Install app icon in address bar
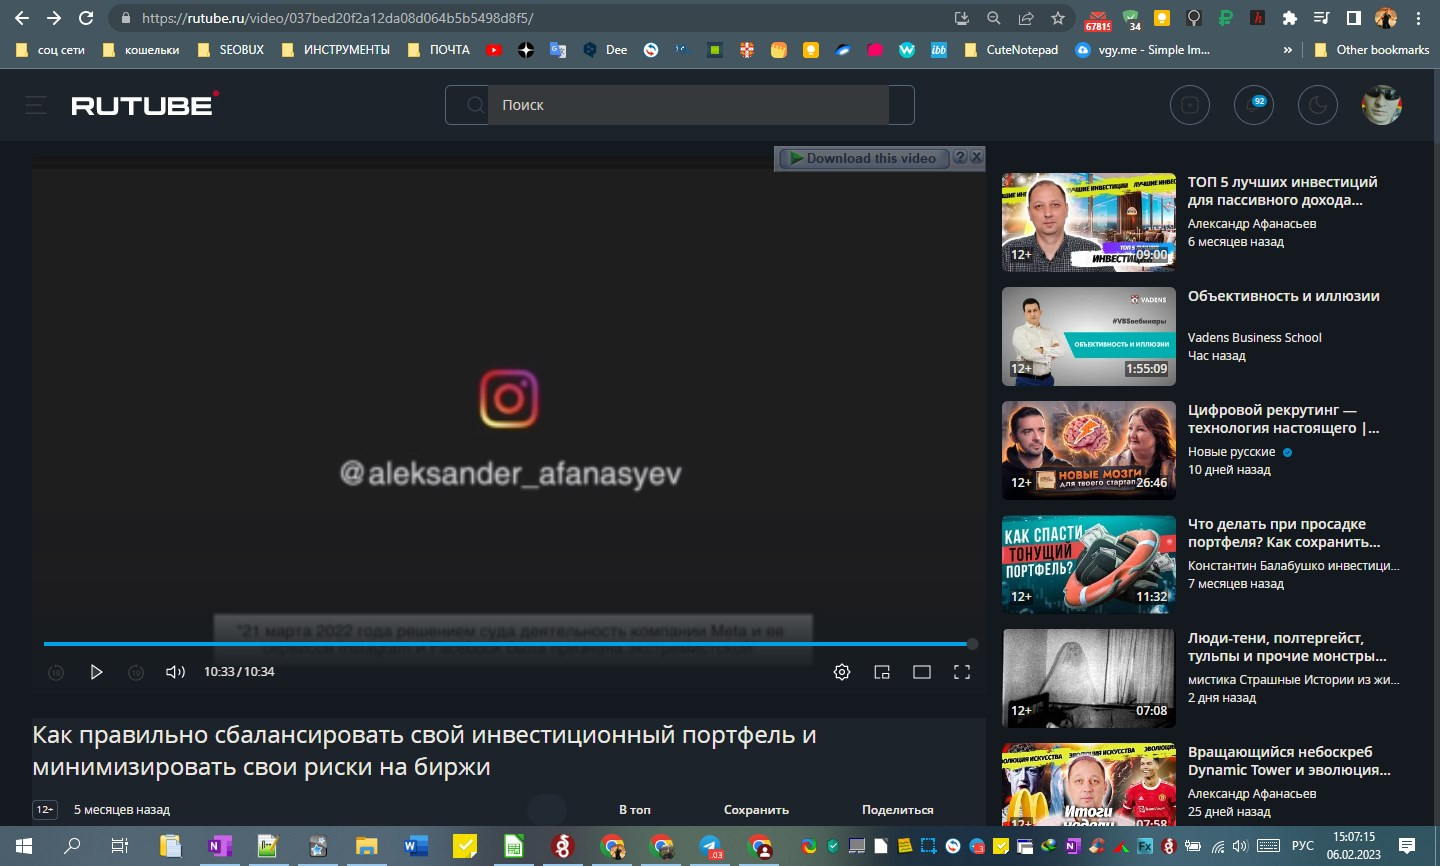 coord(962,18)
